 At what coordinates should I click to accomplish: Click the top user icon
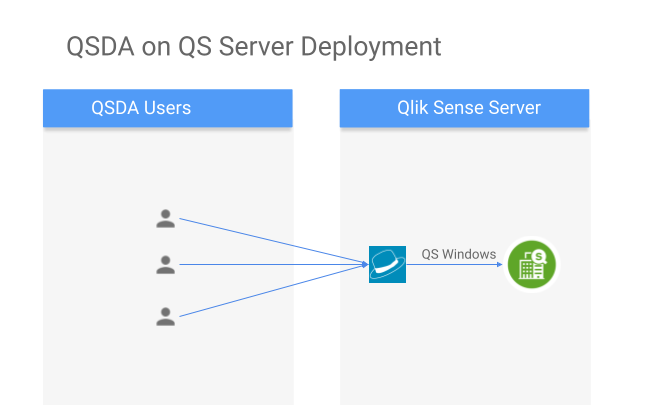166,217
